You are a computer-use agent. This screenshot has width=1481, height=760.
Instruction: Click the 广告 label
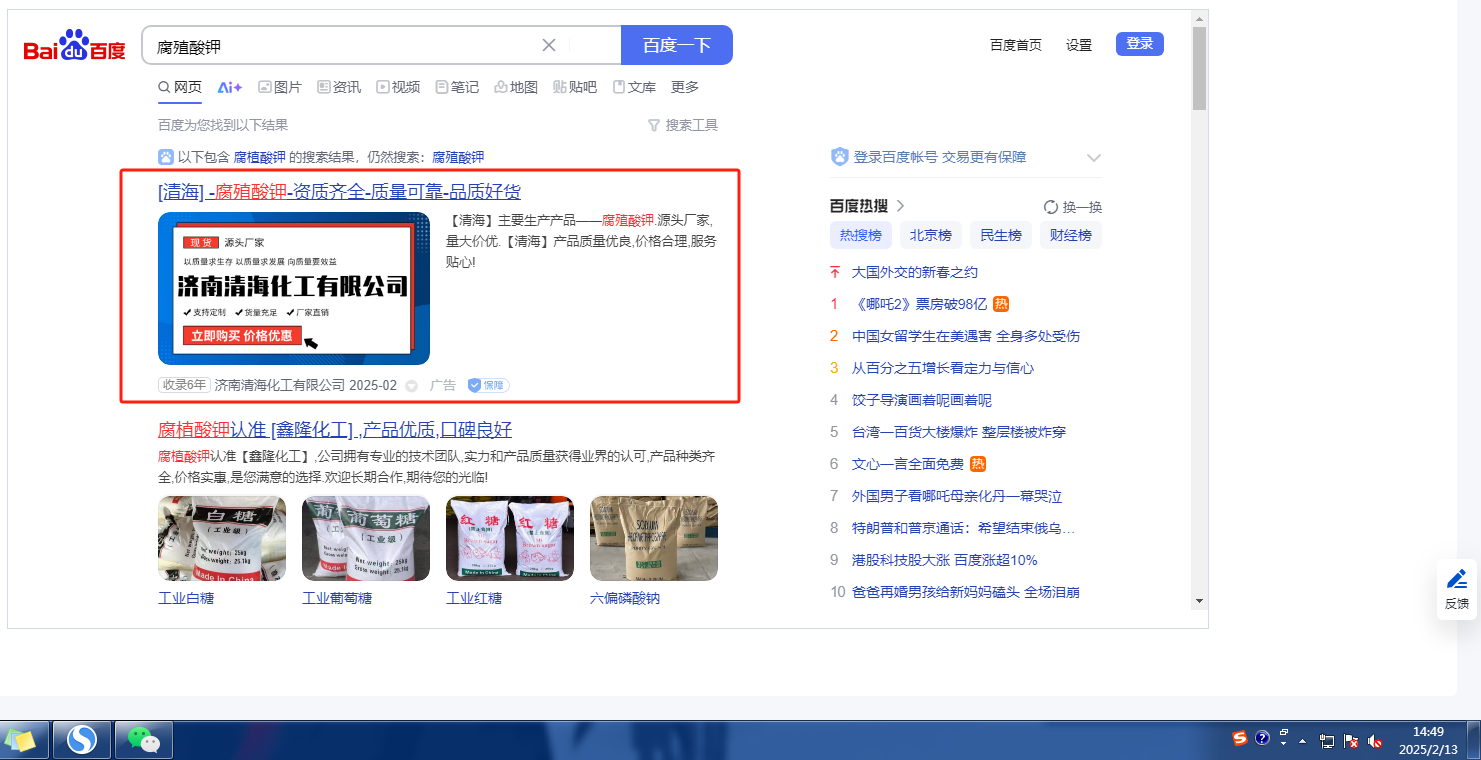tap(443, 385)
